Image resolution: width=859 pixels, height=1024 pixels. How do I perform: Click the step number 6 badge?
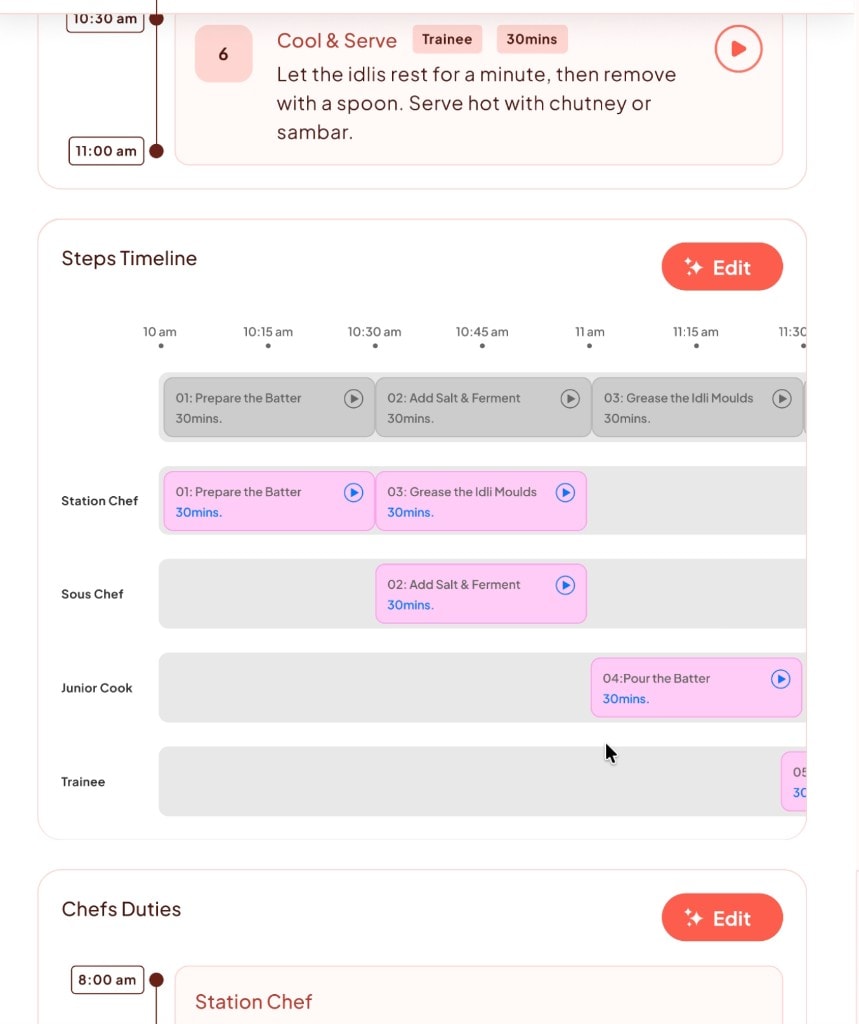point(223,55)
